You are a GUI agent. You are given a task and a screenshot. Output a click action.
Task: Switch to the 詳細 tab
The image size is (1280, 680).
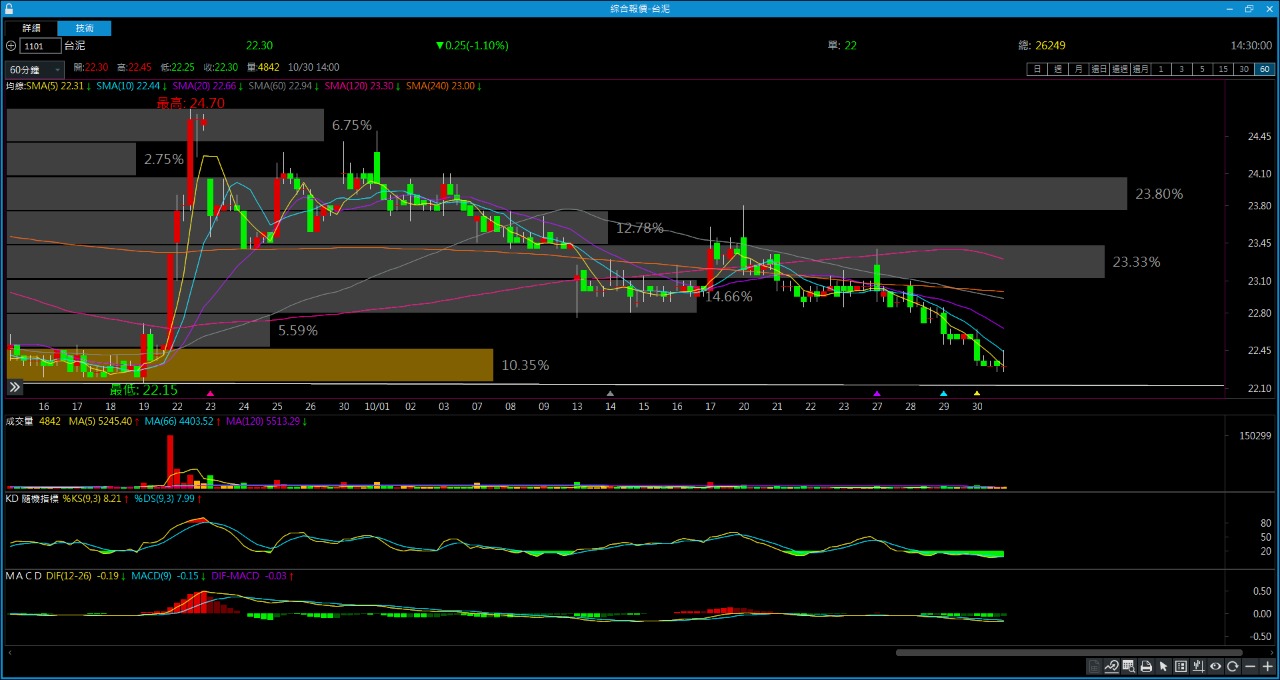[32, 28]
